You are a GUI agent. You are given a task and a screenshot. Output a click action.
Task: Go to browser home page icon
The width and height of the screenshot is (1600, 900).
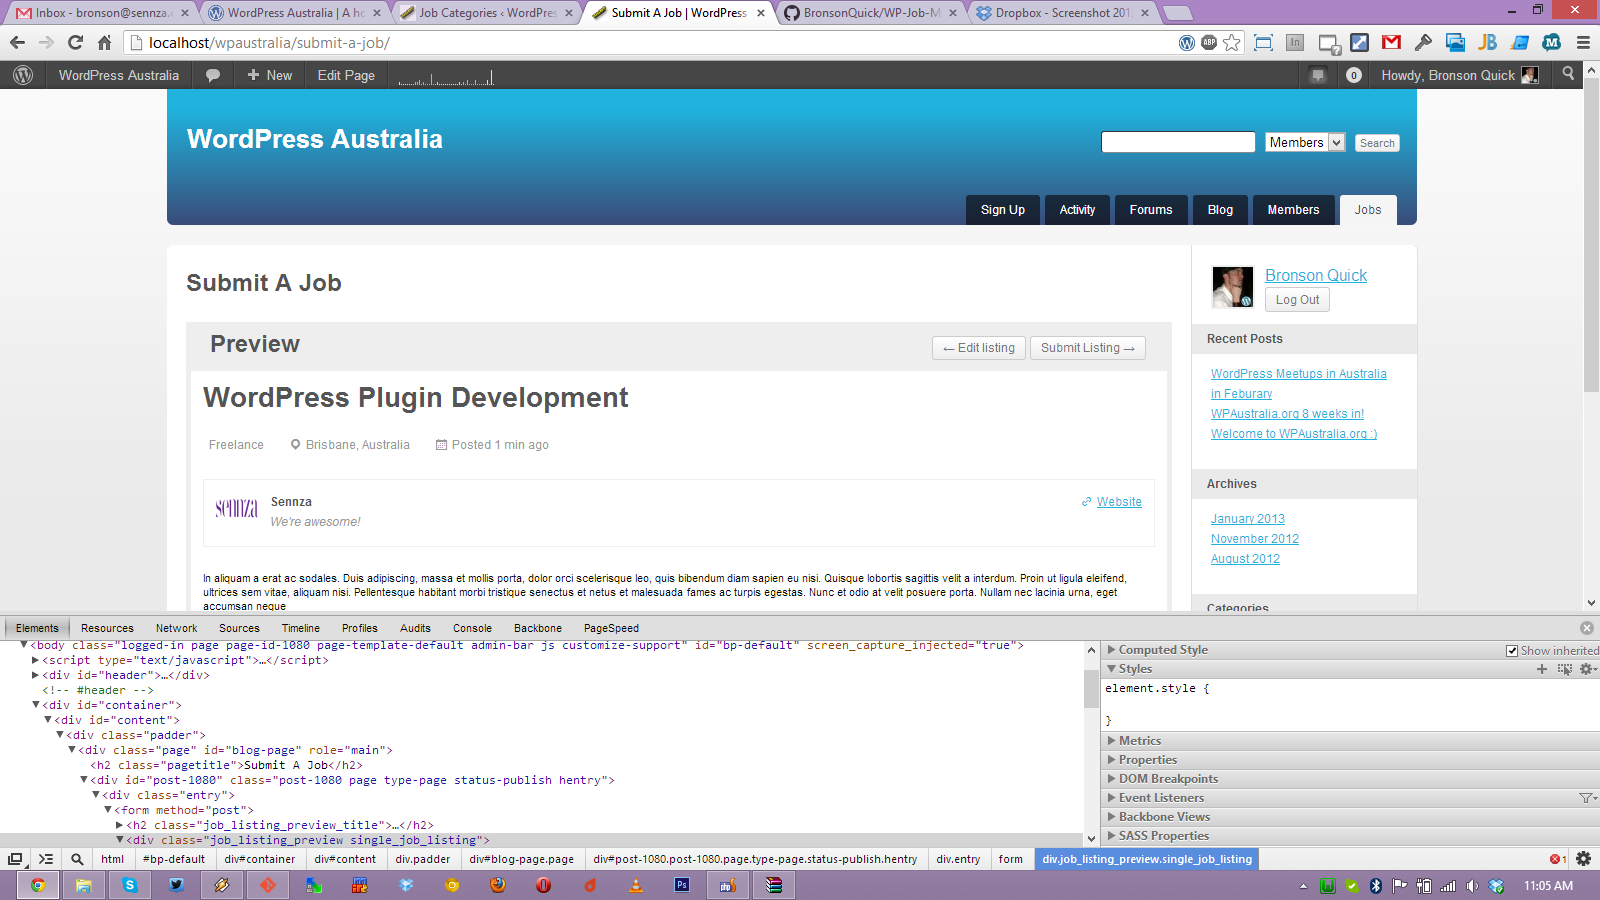click(x=104, y=42)
